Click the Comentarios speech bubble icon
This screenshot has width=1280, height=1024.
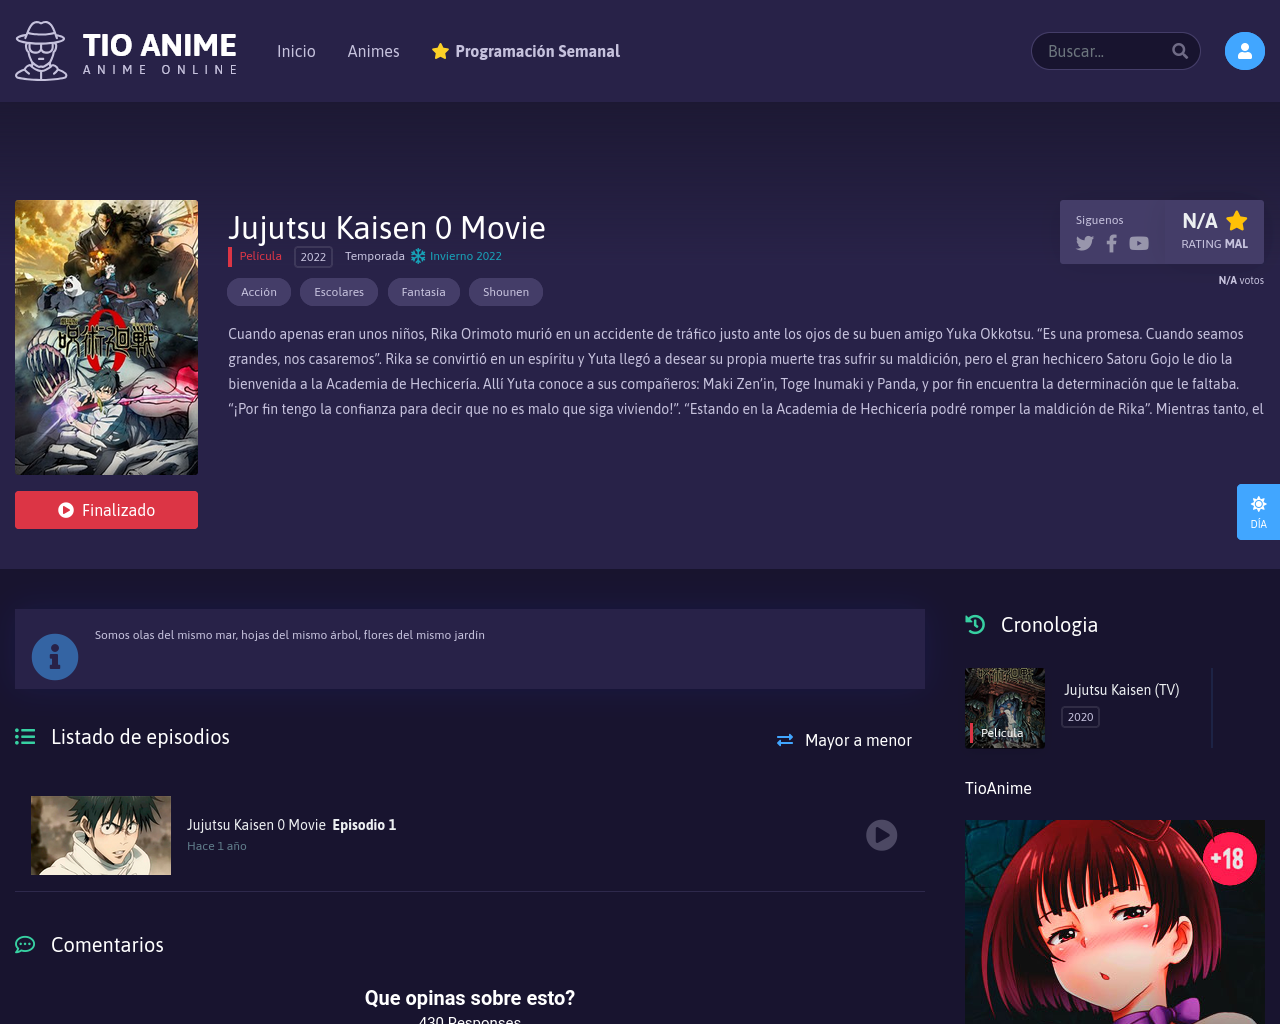(x=25, y=945)
